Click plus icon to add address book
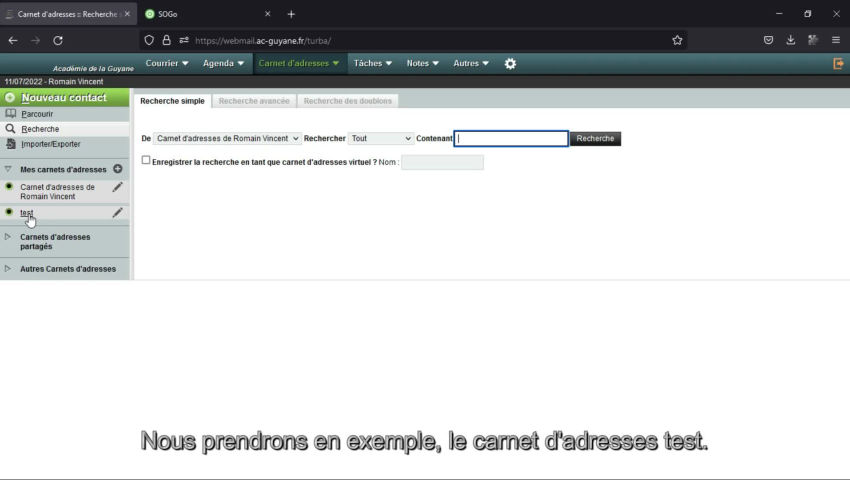The width and height of the screenshot is (850, 480). (x=117, y=169)
